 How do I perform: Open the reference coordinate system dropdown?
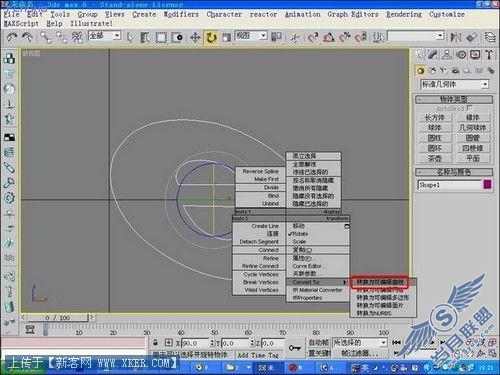click(x=263, y=35)
